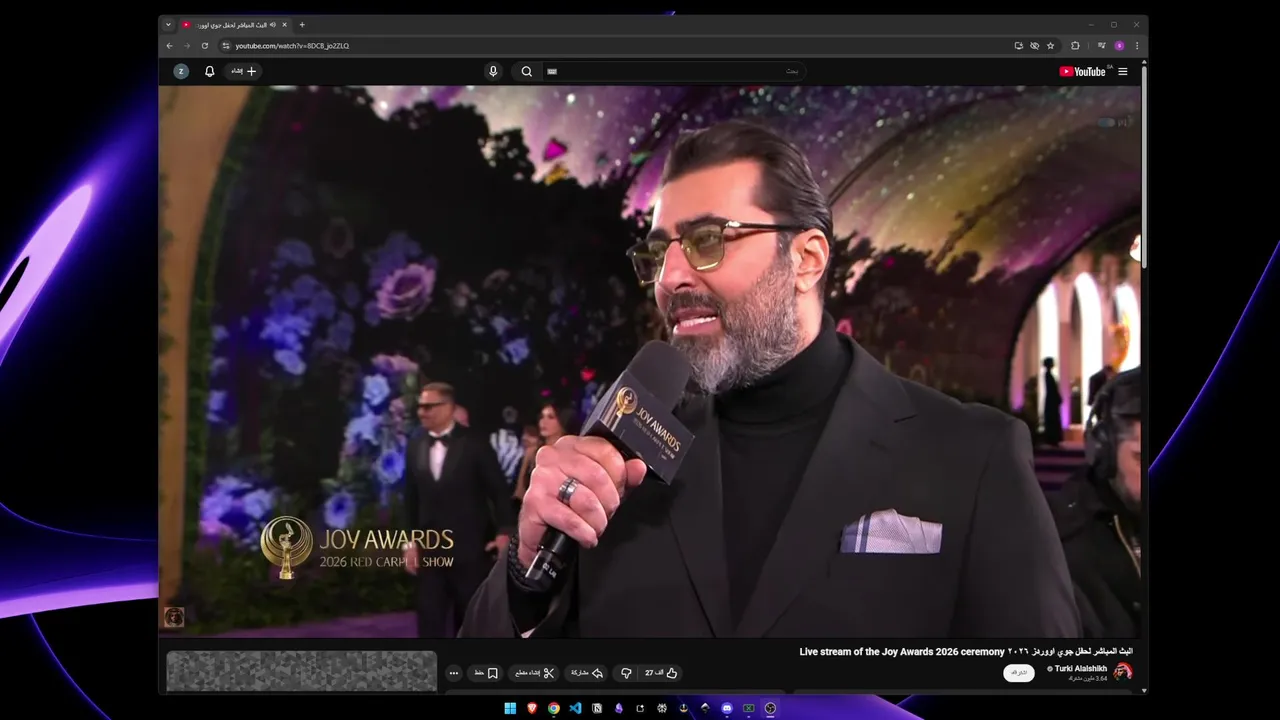This screenshot has width=1280, height=720.
Task: Dislike the video with thumbs down
Action: coord(626,673)
